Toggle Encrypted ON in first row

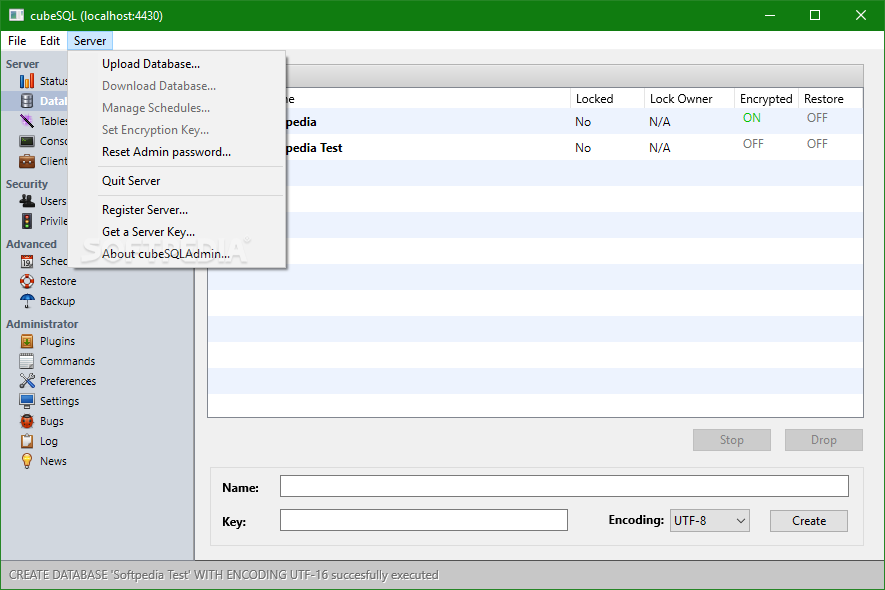(752, 118)
